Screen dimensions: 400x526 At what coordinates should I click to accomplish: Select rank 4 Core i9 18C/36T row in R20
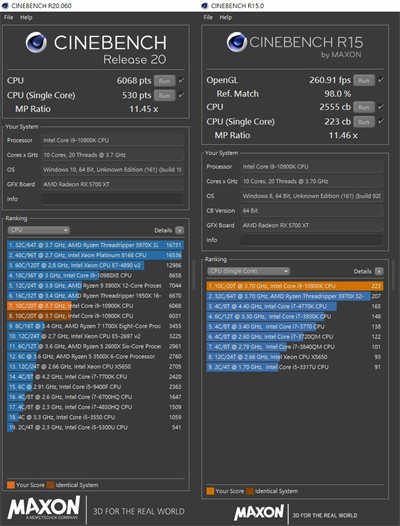tap(95, 275)
